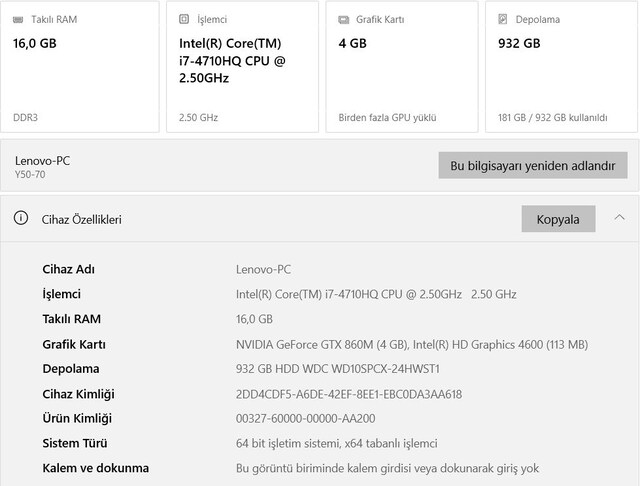Click the storage disk icon beside Depolama
Viewport: 640px width, 486px height.
pyautogui.click(x=503, y=19)
